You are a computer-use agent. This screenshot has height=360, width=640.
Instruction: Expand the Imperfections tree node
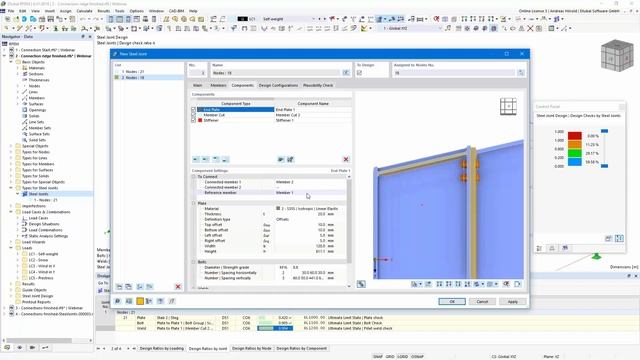11,206
